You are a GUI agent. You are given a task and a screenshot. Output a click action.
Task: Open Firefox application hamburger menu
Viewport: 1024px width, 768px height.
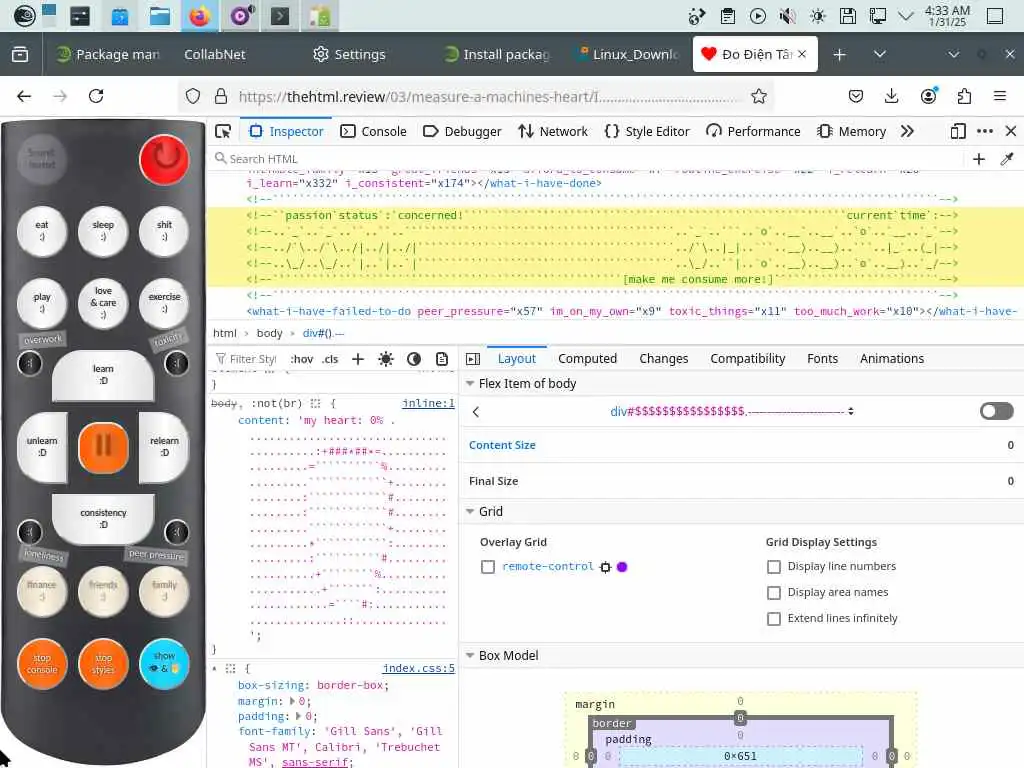click(999, 96)
